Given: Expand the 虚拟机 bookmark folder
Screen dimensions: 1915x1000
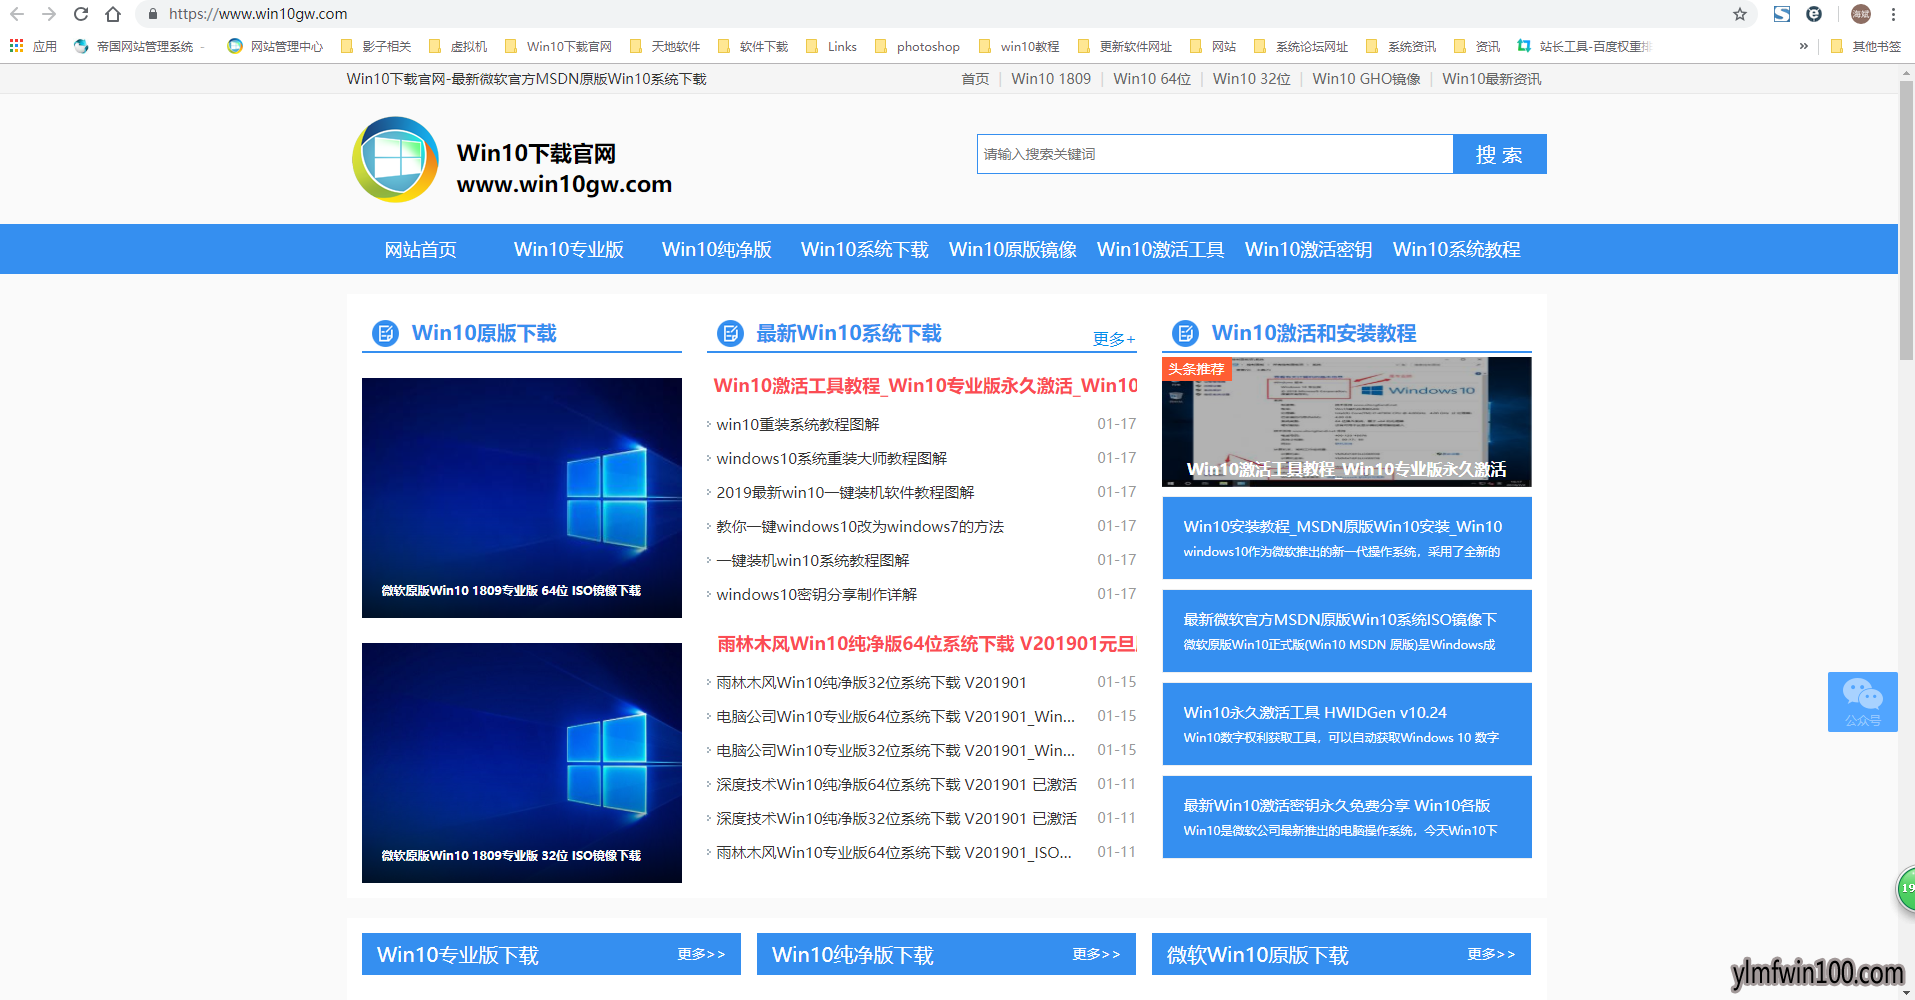Looking at the screenshot, I should click(x=458, y=46).
